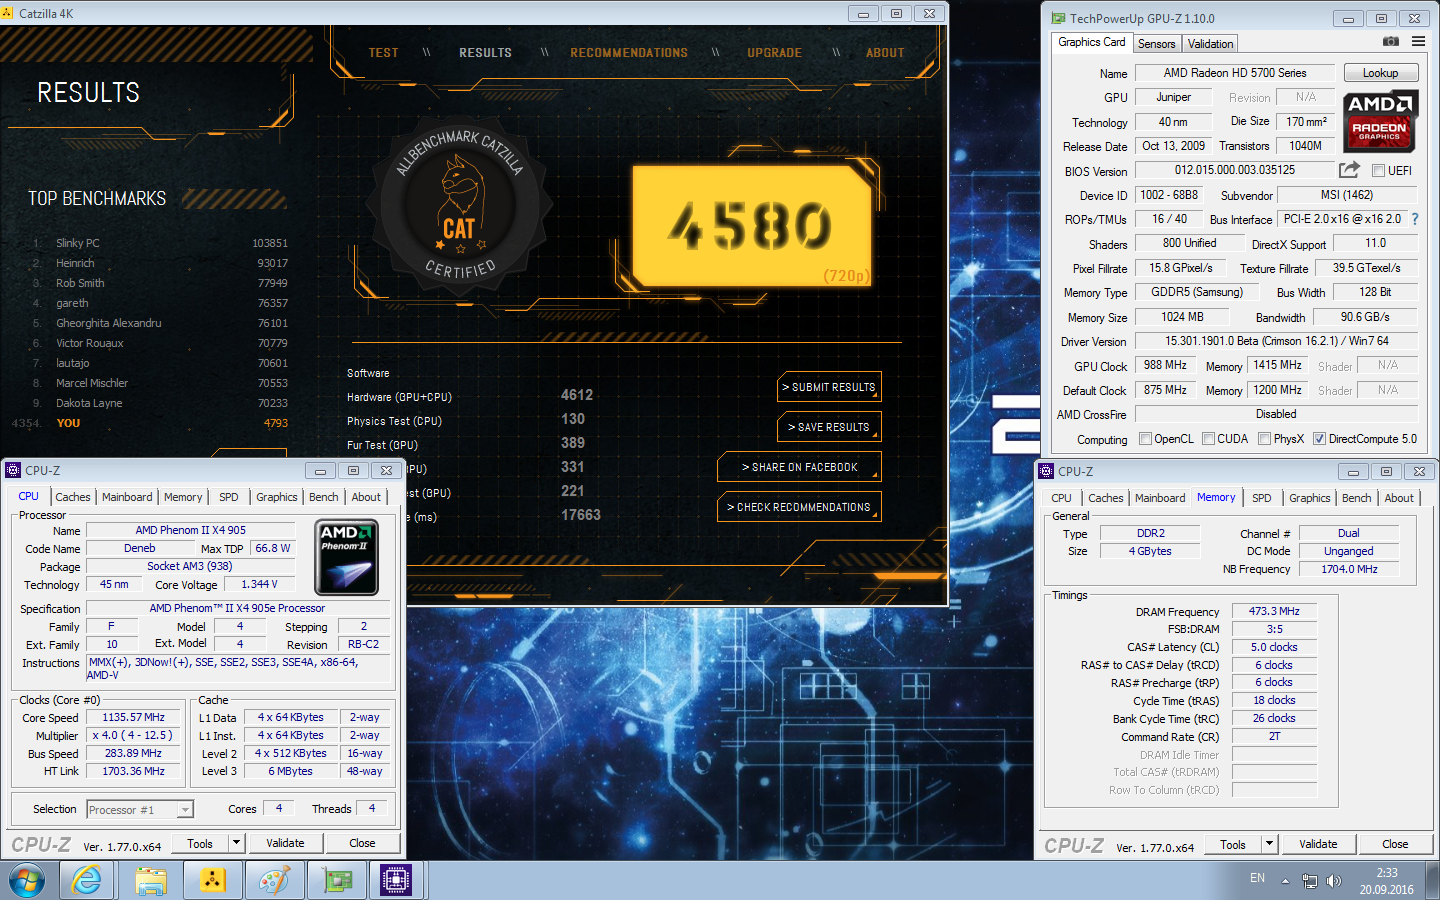Toggle the DirectCompute 5.0 checkbox

coord(1320,439)
